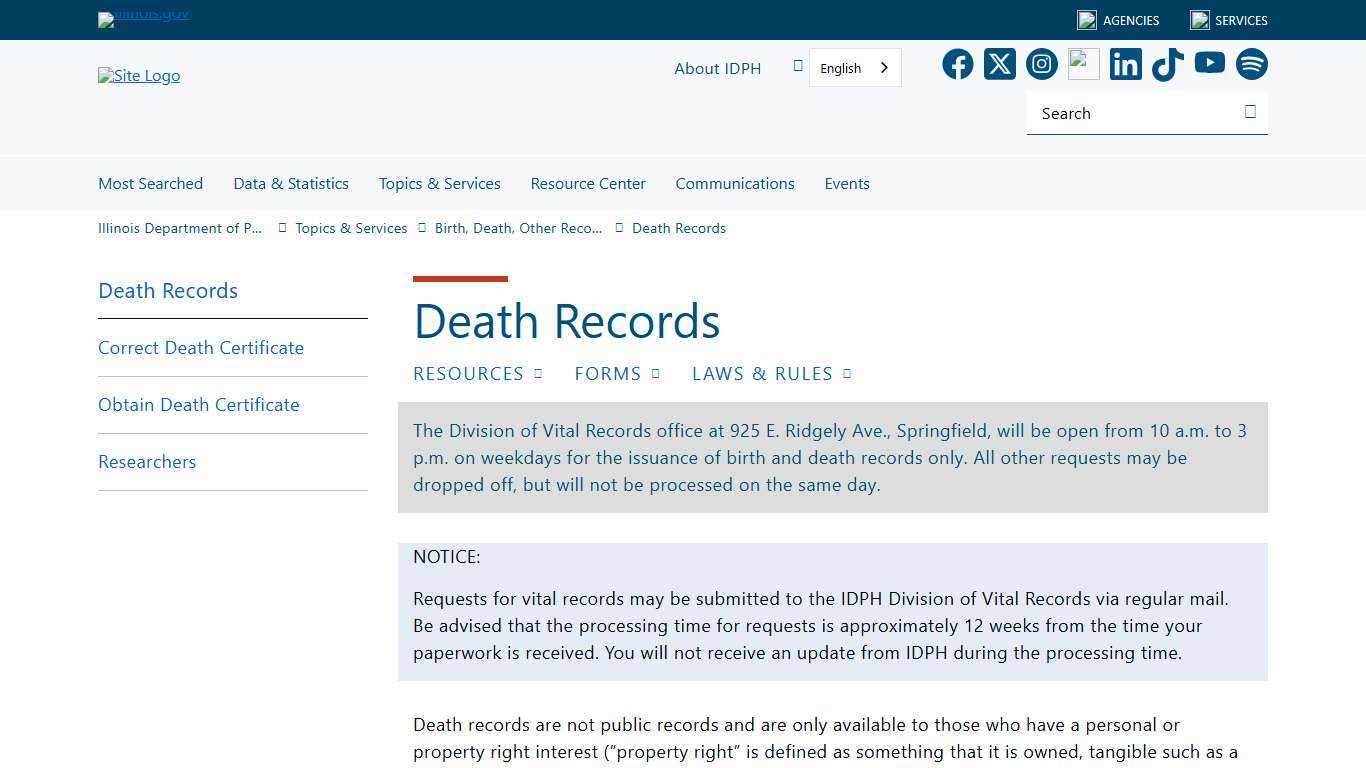This screenshot has height=768, width=1366.
Task: Open the Topics & Services menu
Action: tap(439, 183)
